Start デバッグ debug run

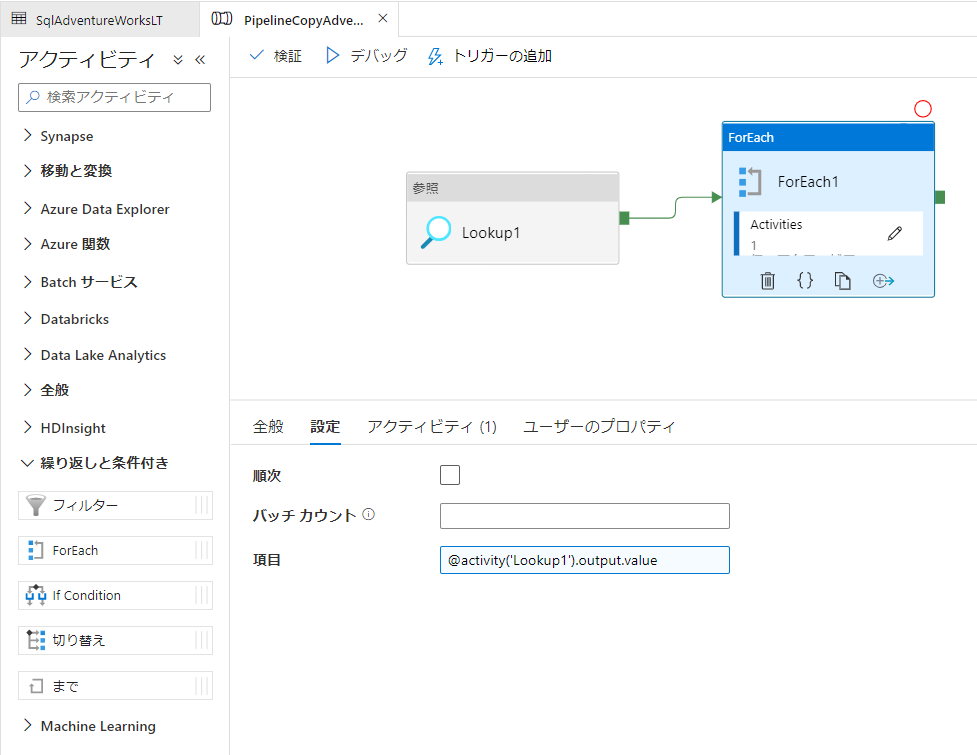(366, 56)
